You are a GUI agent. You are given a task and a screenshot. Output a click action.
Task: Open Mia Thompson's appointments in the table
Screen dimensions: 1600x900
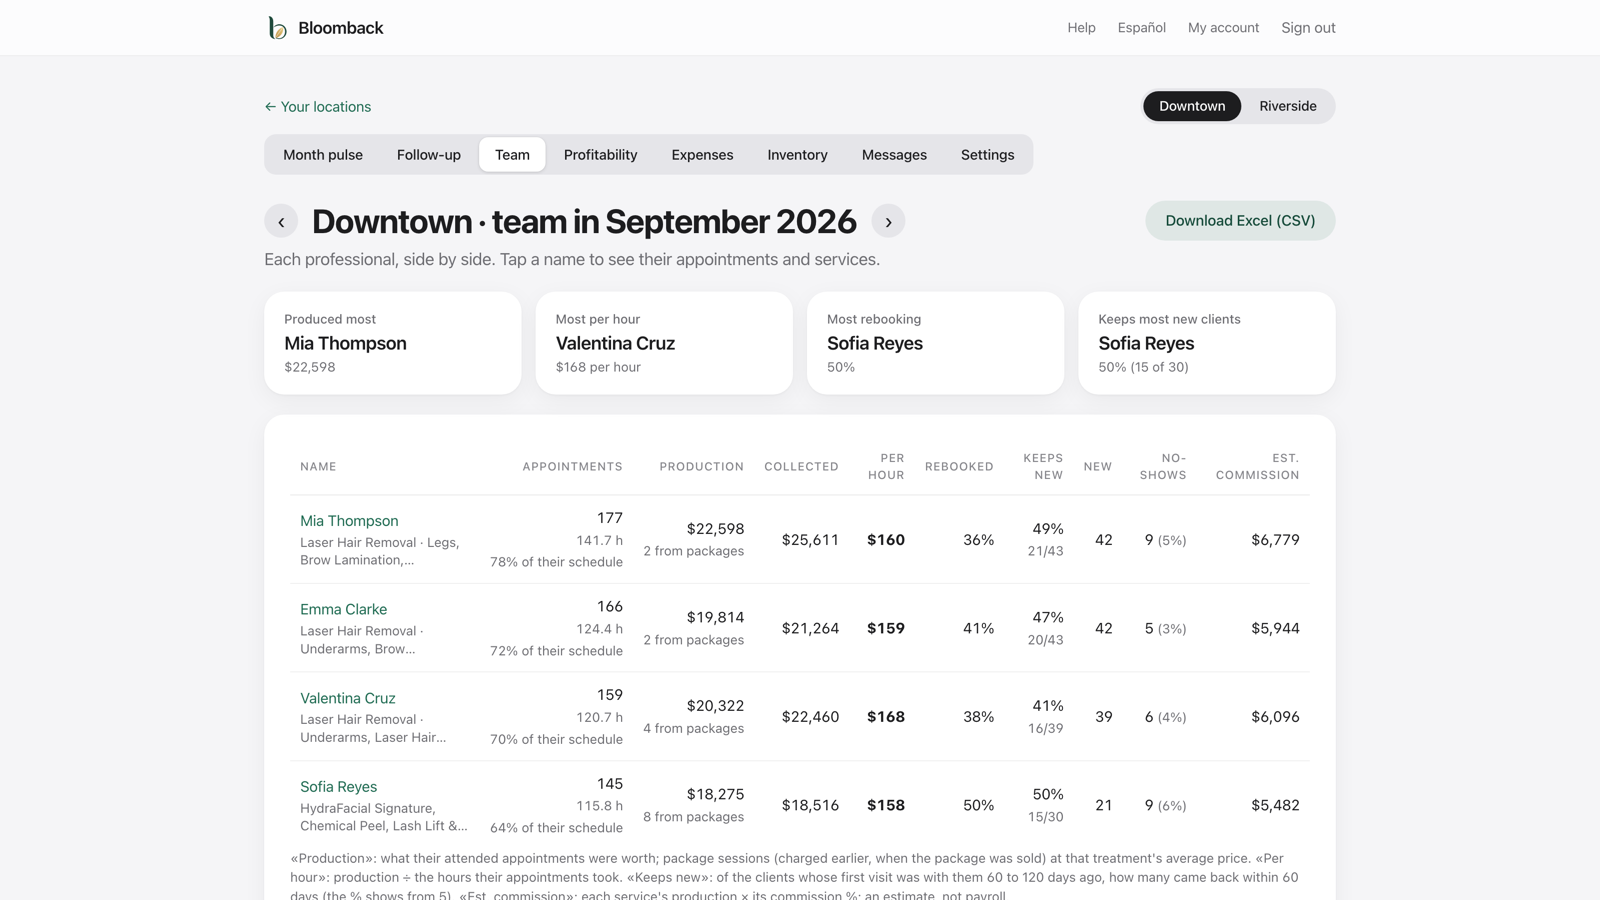349,521
